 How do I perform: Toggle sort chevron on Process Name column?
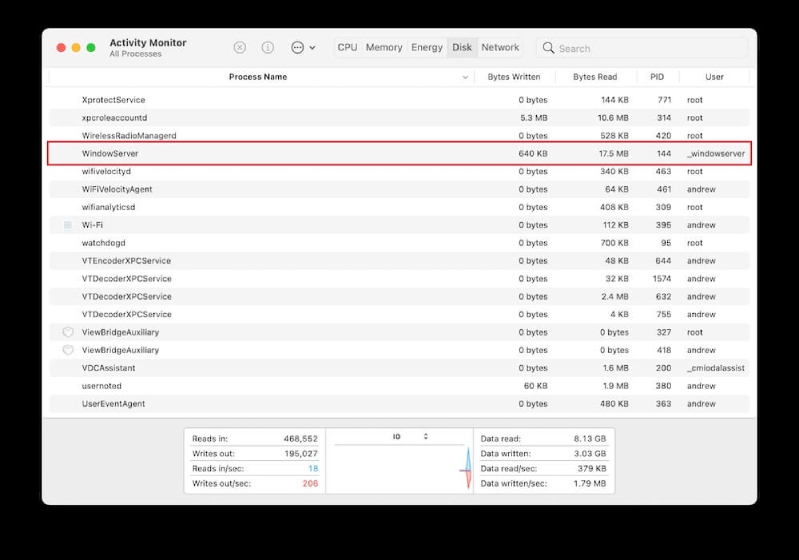pos(465,77)
